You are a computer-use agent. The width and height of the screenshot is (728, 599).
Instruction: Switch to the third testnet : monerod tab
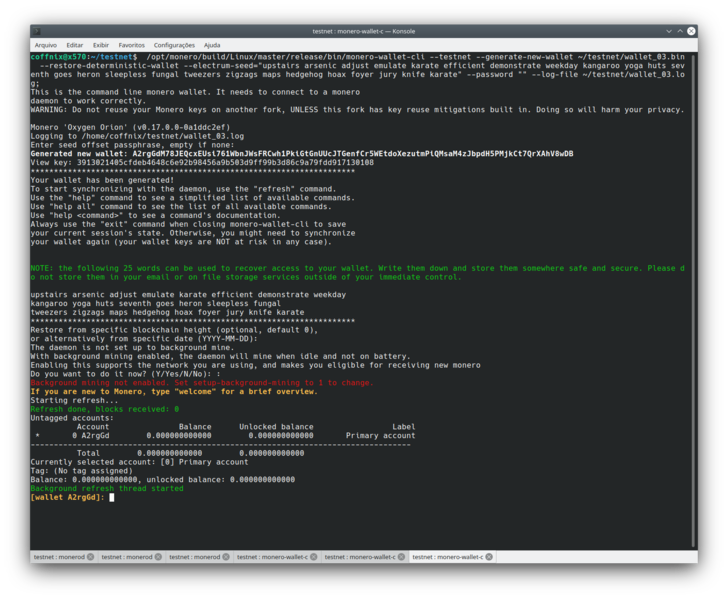click(194, 557)
